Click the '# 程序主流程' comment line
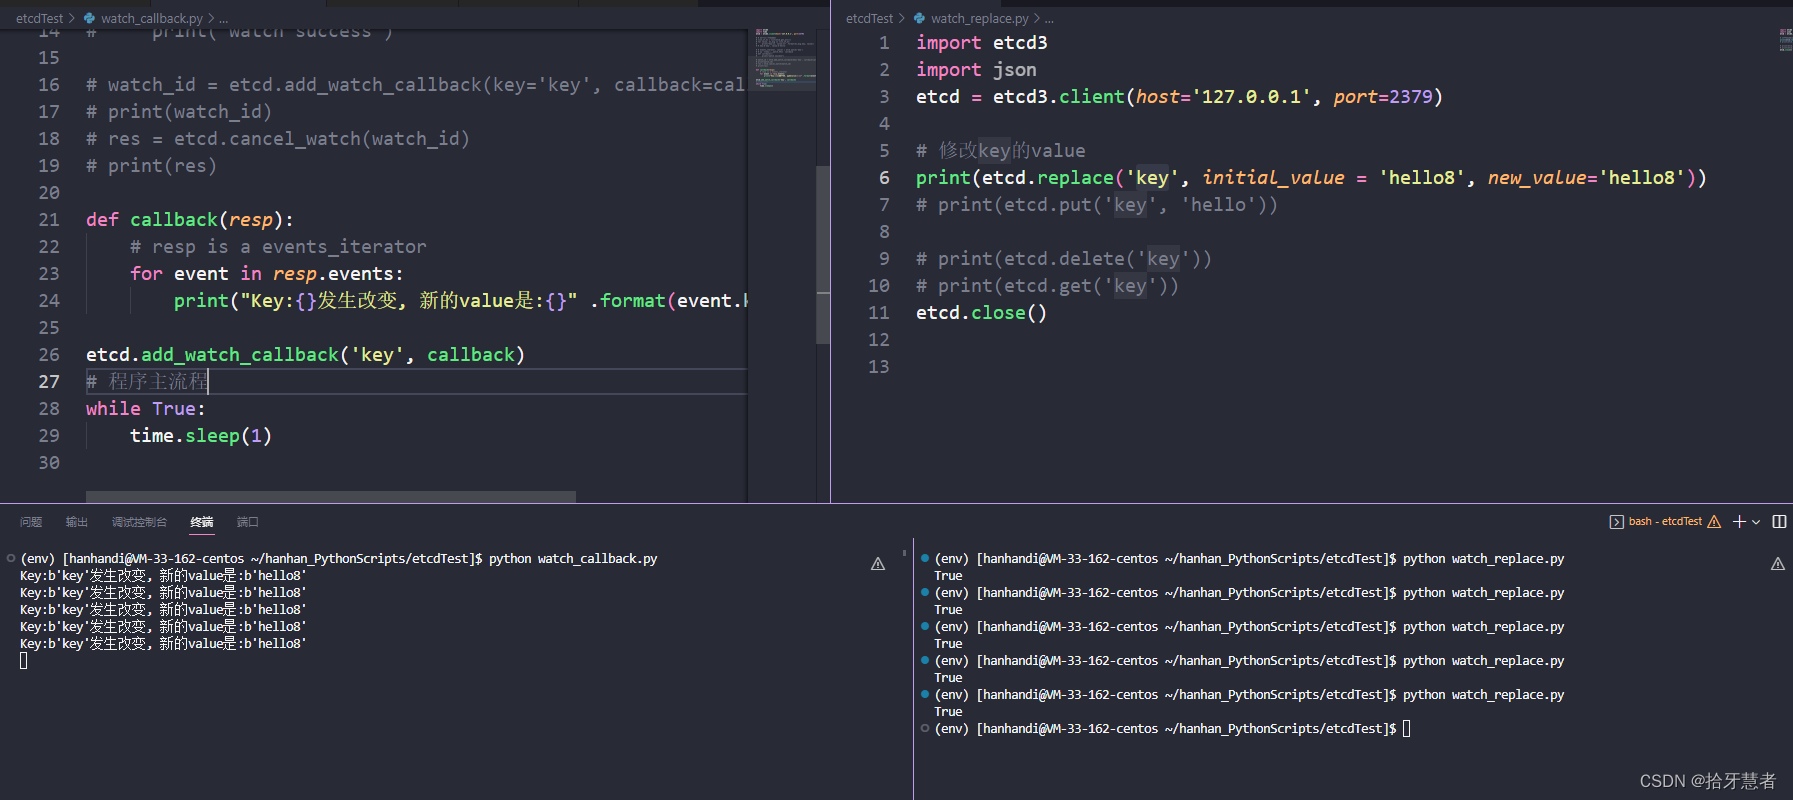This screenshot has height=800, width=1793. click(x=147, y=381)
